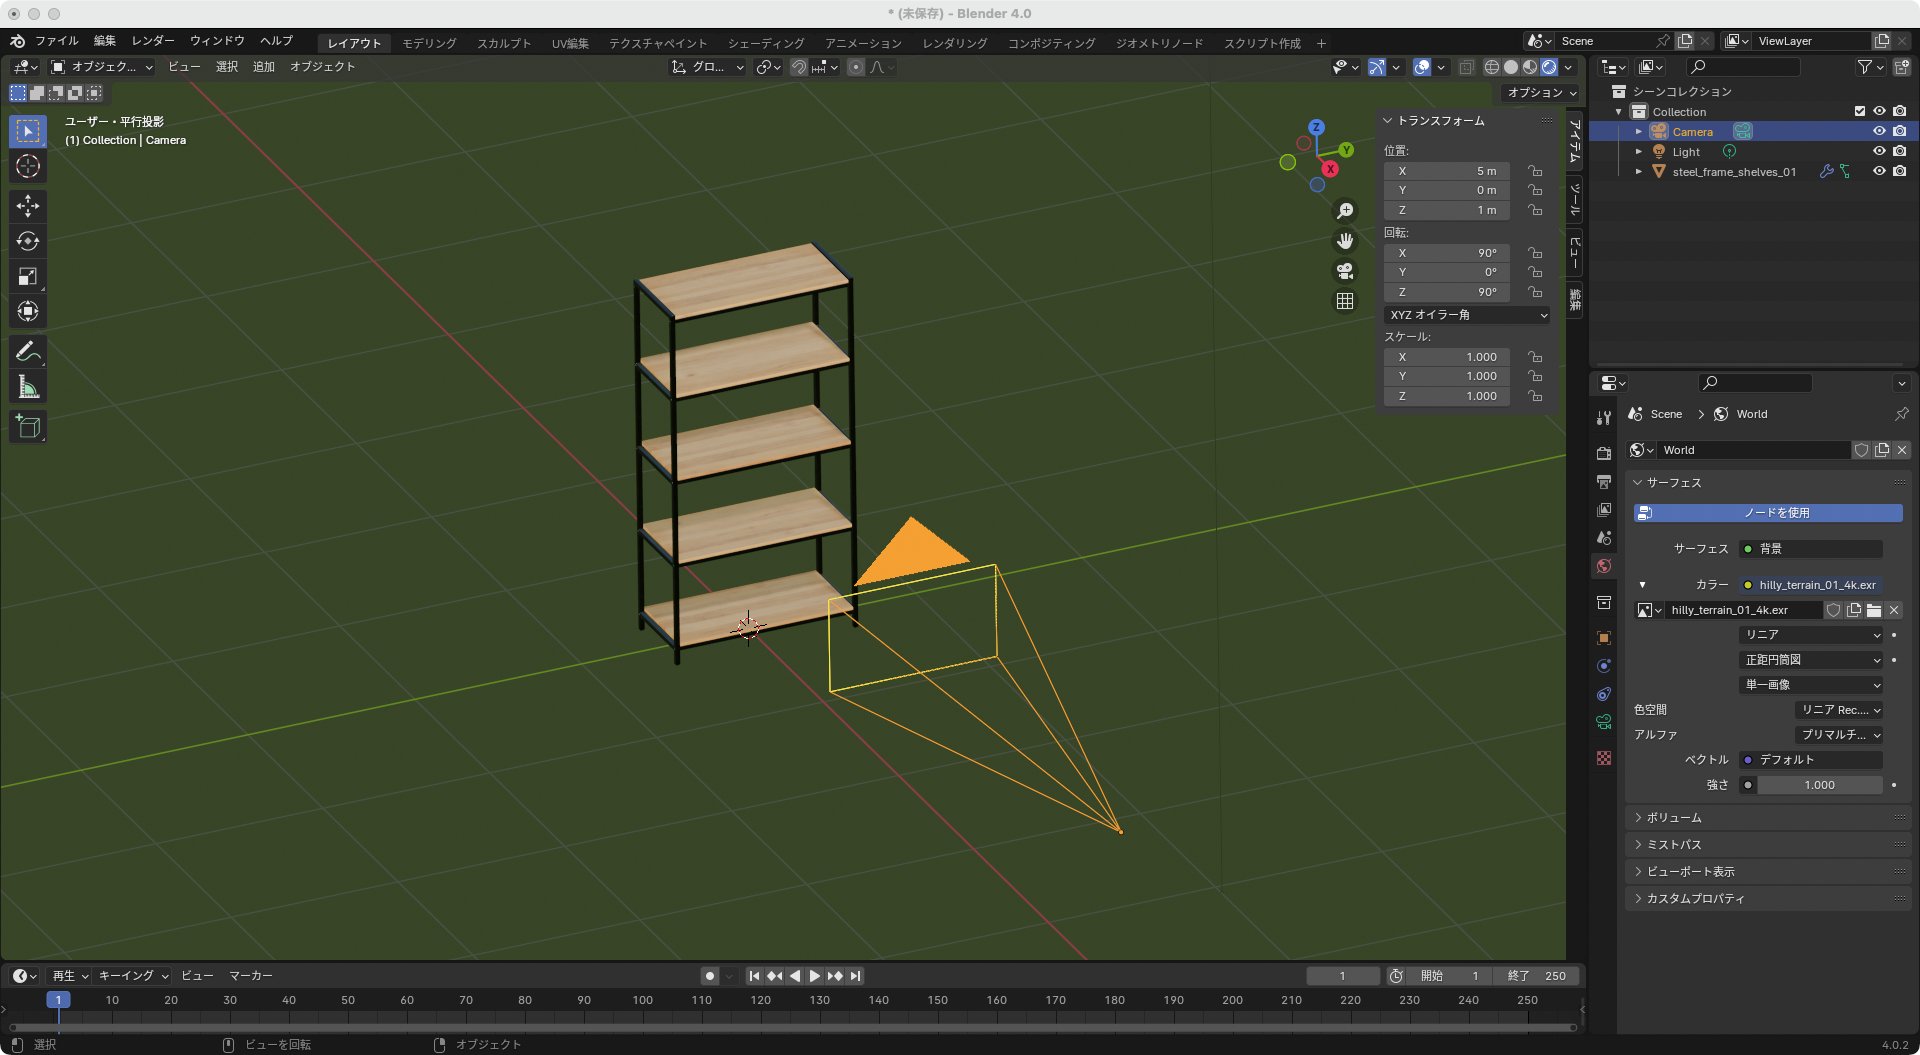Toggle the snapping magnet
This screenshot has height=1055, width=1920.
(x=799, y=67)
